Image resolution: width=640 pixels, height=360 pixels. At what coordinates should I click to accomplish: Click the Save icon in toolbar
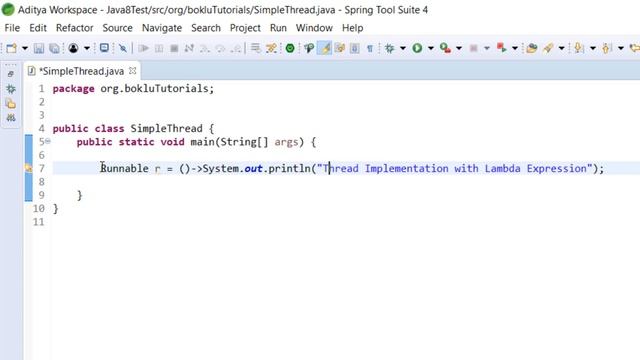pos(39,49)
